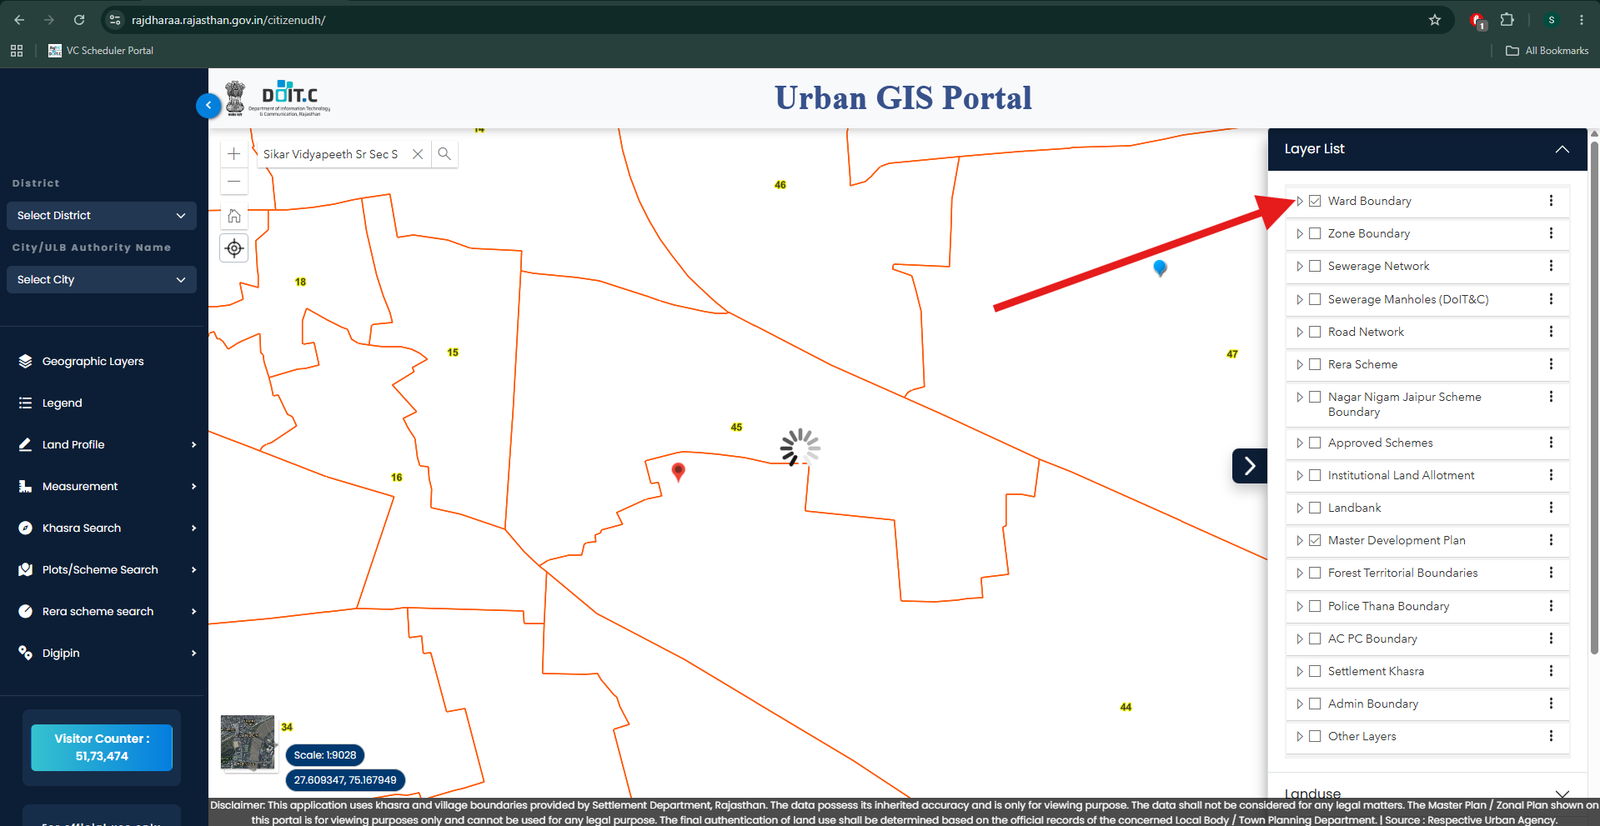The image size is (1600, 826).
Task: Click the red location pin on map
Action: [x=678, y=471]
